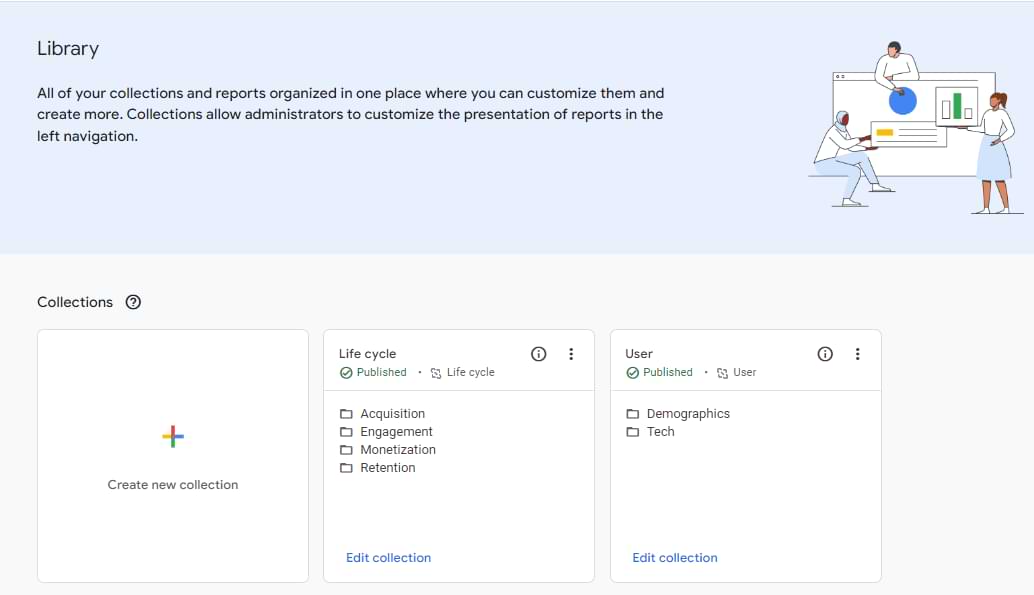
Task: Click the Tech folder icon
Action: 633,432
